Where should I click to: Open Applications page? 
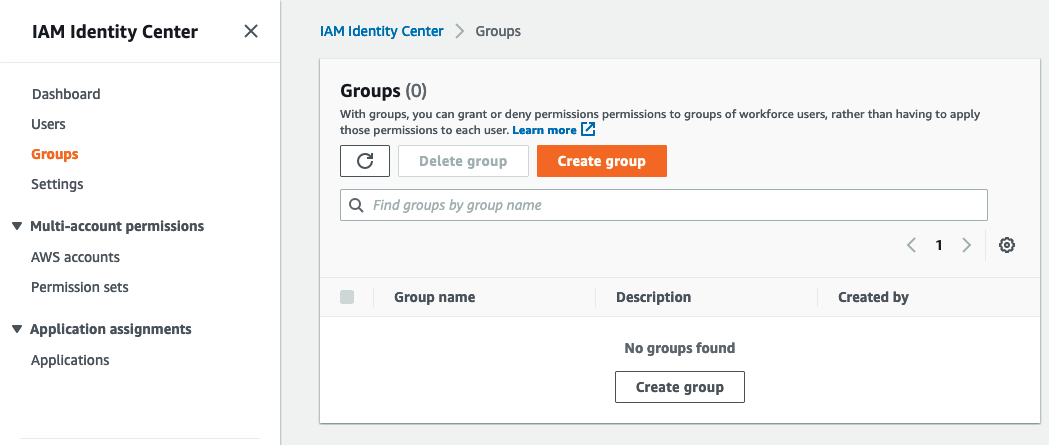pos(70,360)
